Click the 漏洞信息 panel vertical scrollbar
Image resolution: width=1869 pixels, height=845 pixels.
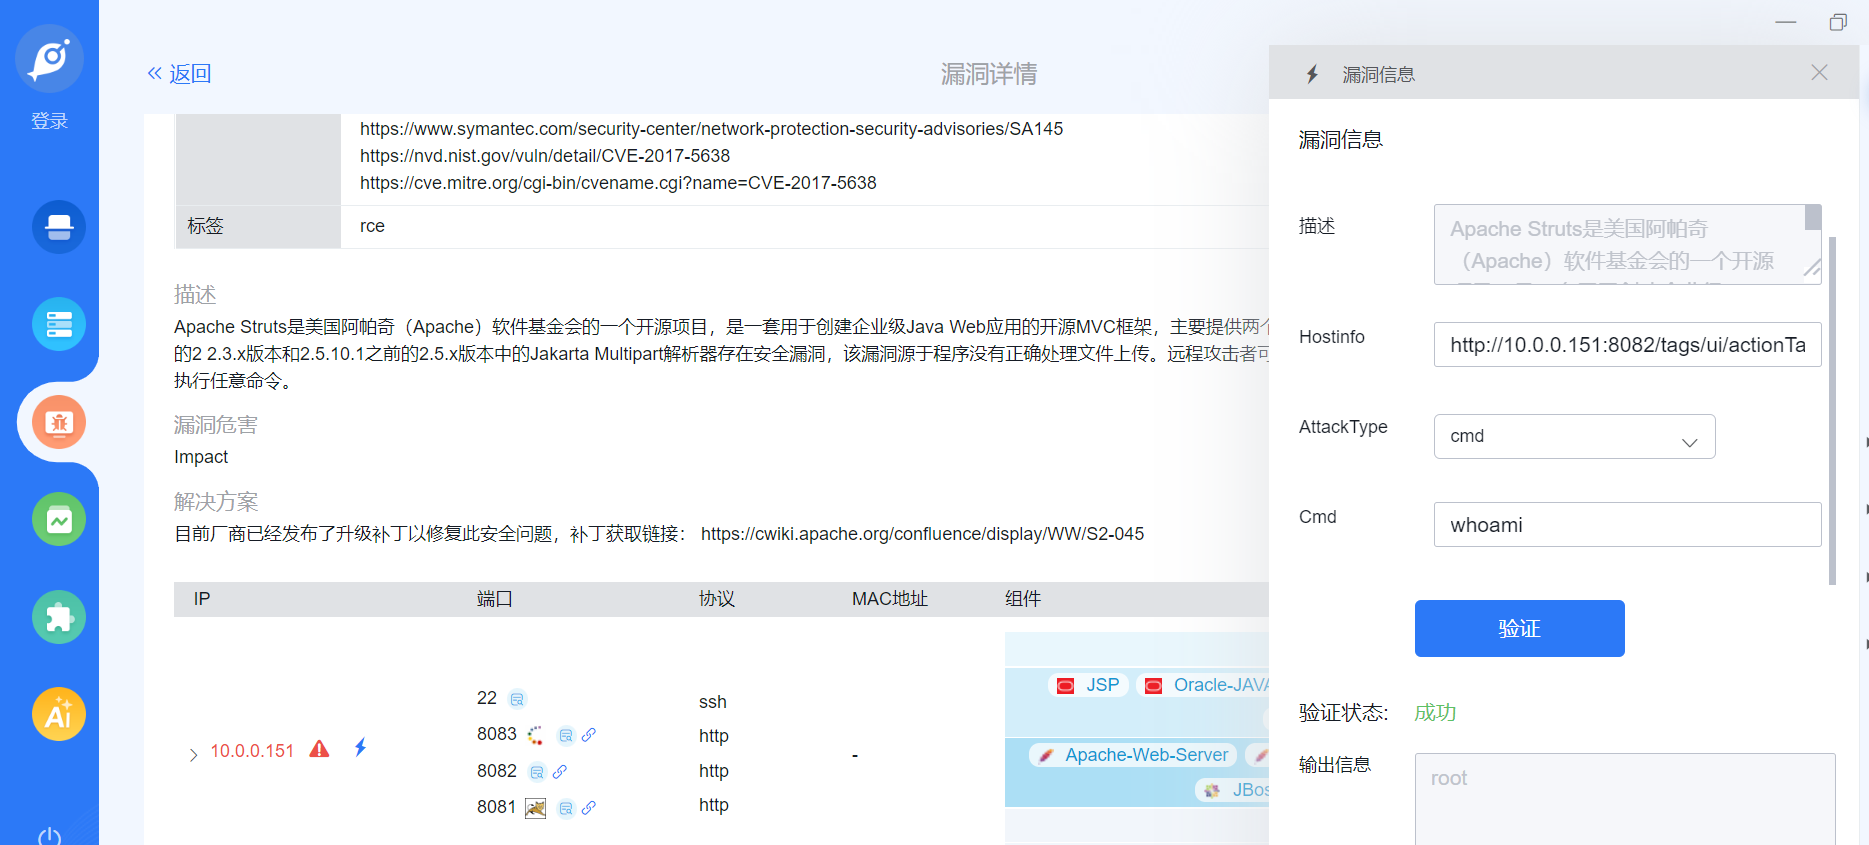click(1832, 410)
